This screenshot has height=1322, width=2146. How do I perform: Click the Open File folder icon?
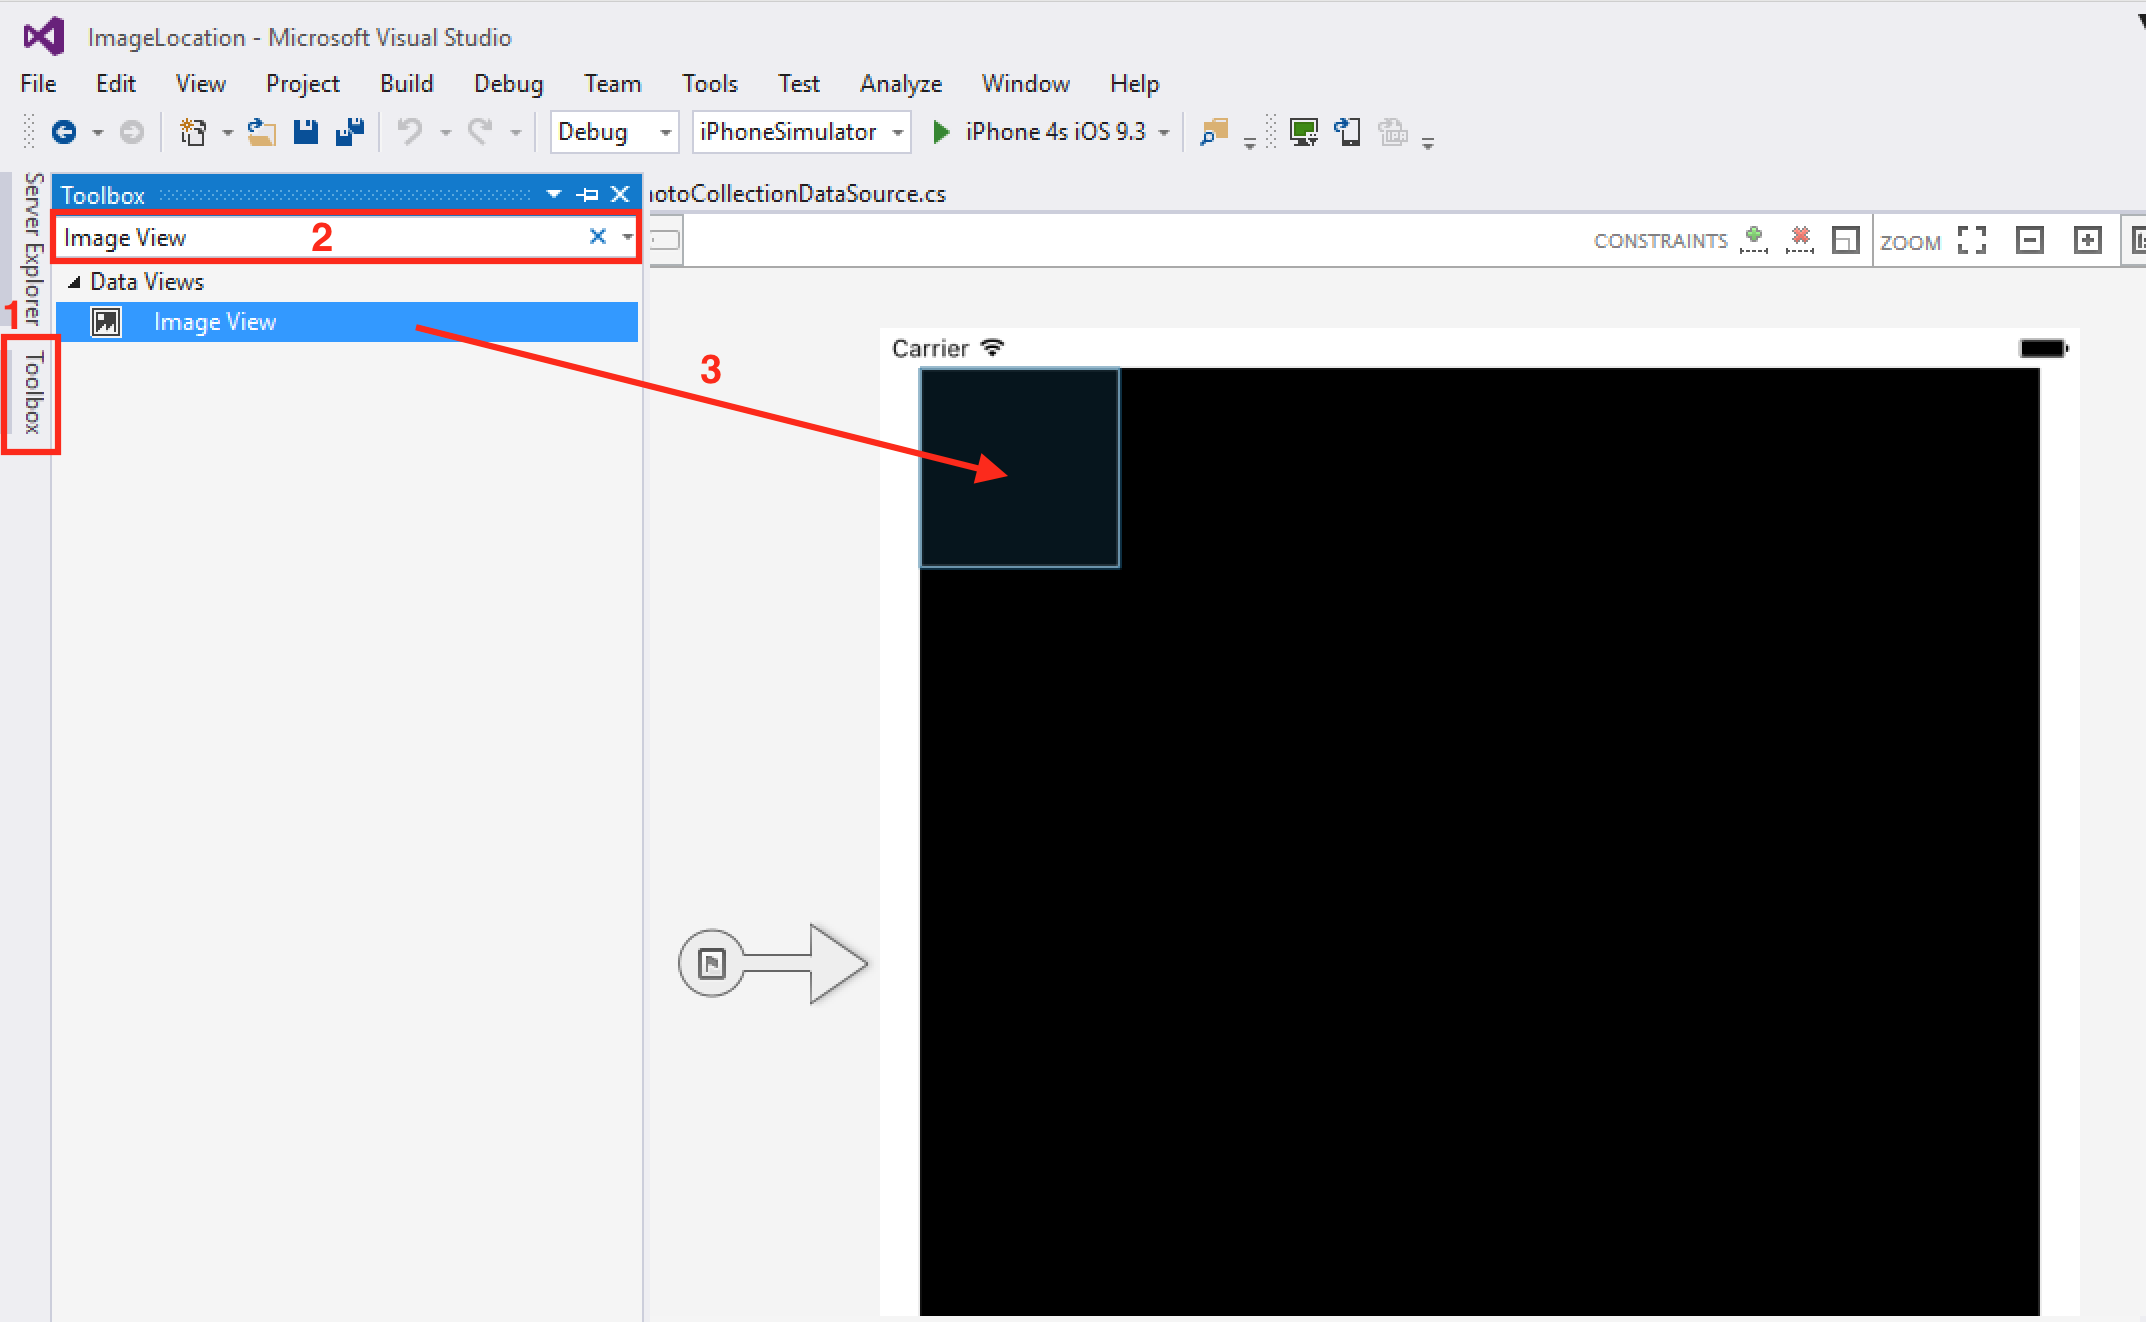[x=262, y=132]
